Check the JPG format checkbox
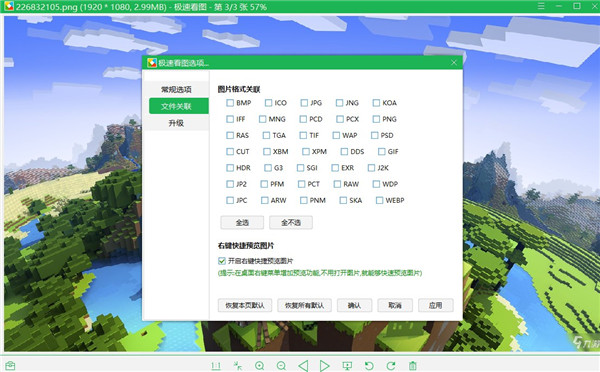 pyautogui.click(x=304, y=103)
